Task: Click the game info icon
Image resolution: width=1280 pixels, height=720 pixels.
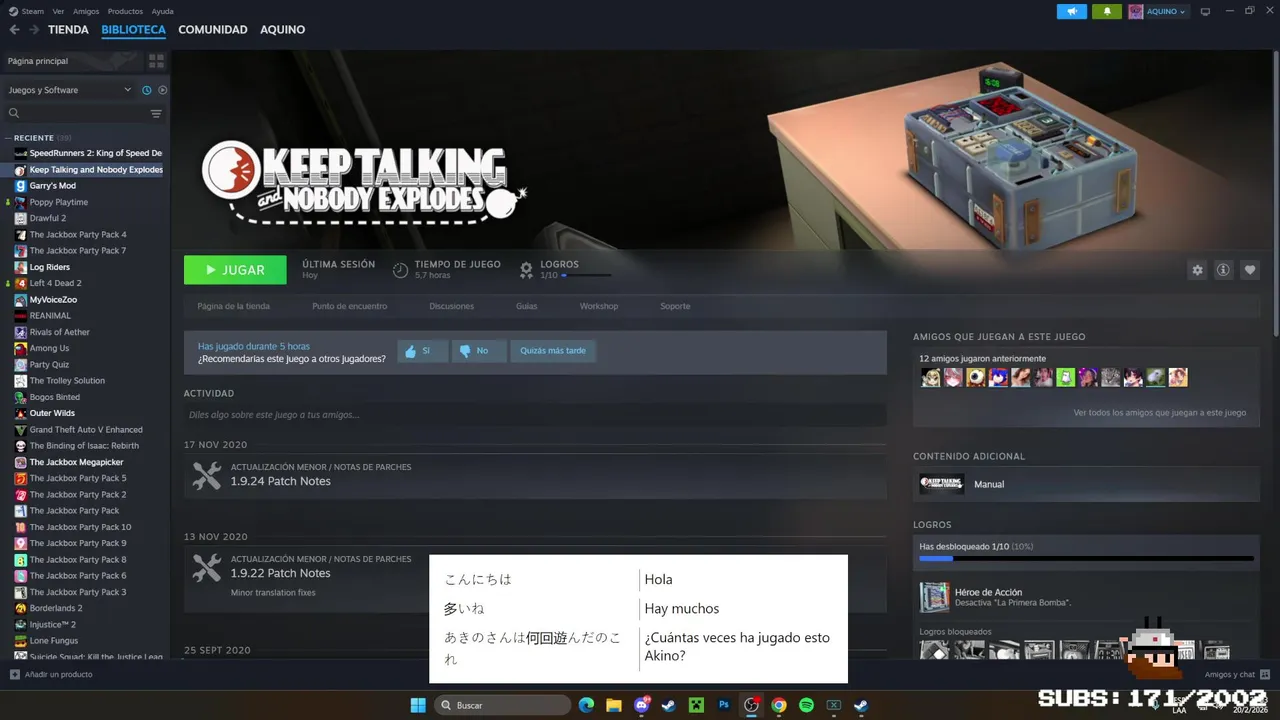Action: click(1223, 270)
